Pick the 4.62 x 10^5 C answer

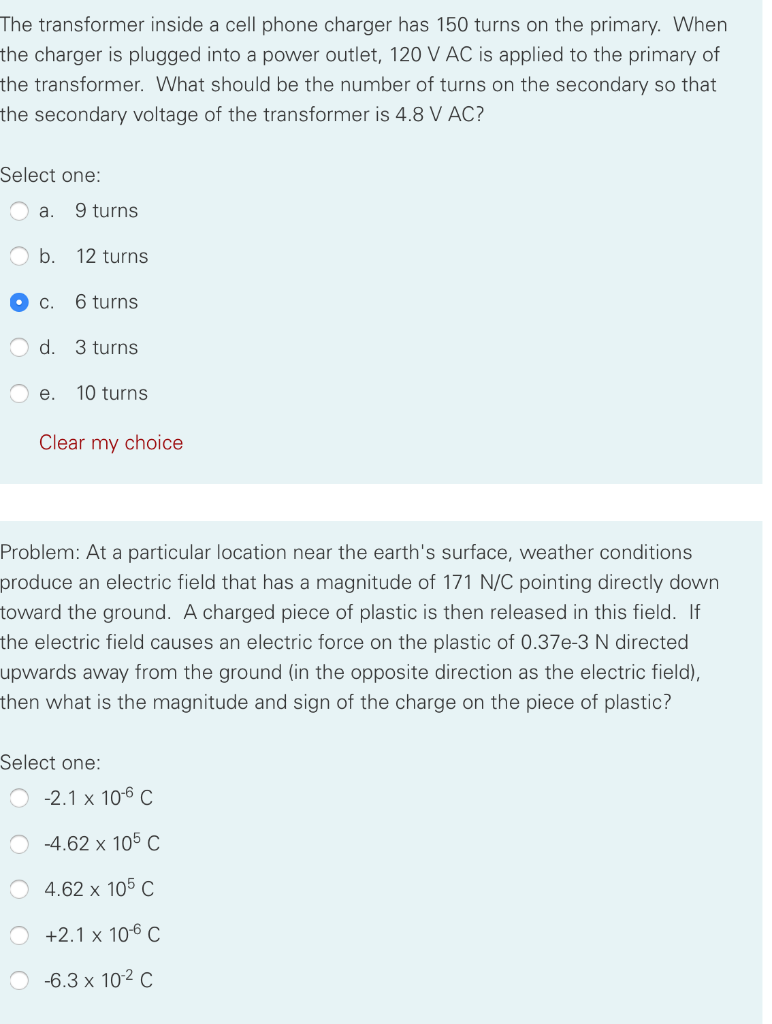[19, 889]
